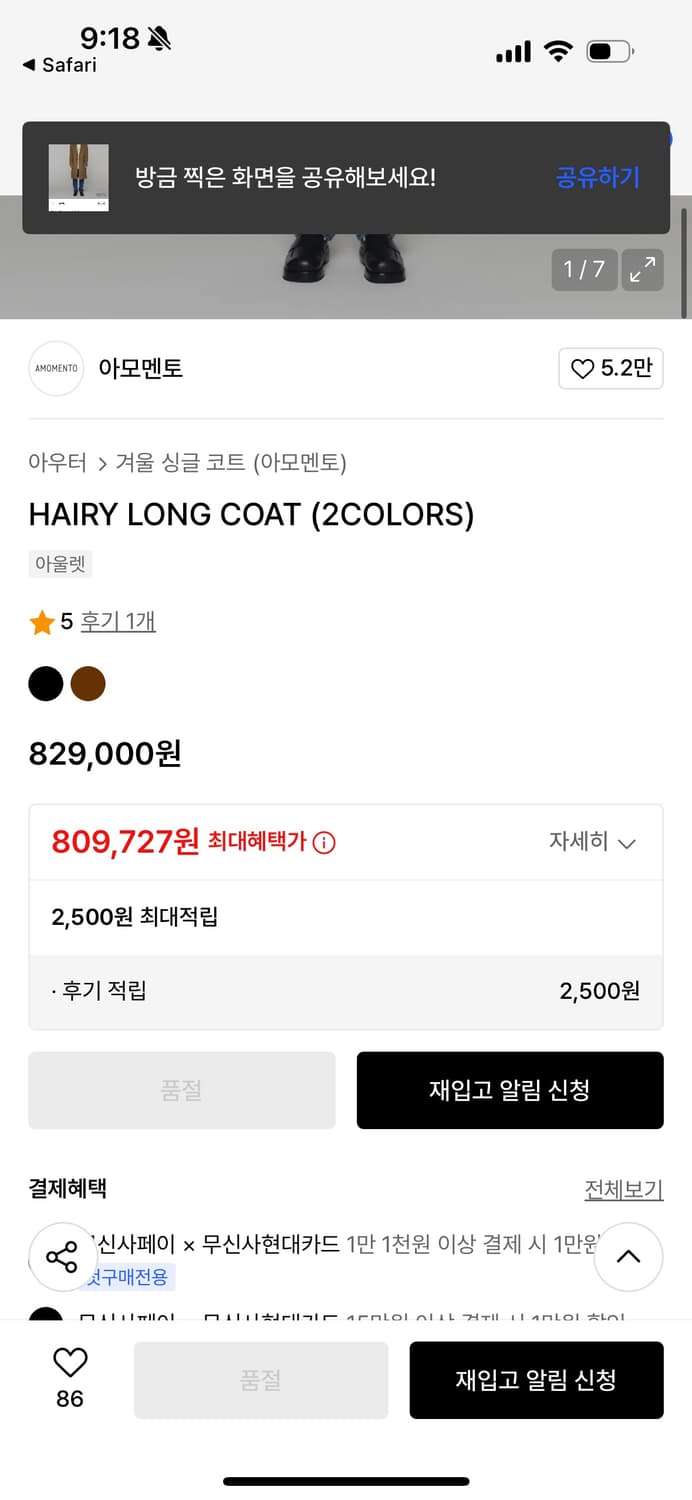Tap the 아울렛 tag badge
692x1500 pixels.
60,565
